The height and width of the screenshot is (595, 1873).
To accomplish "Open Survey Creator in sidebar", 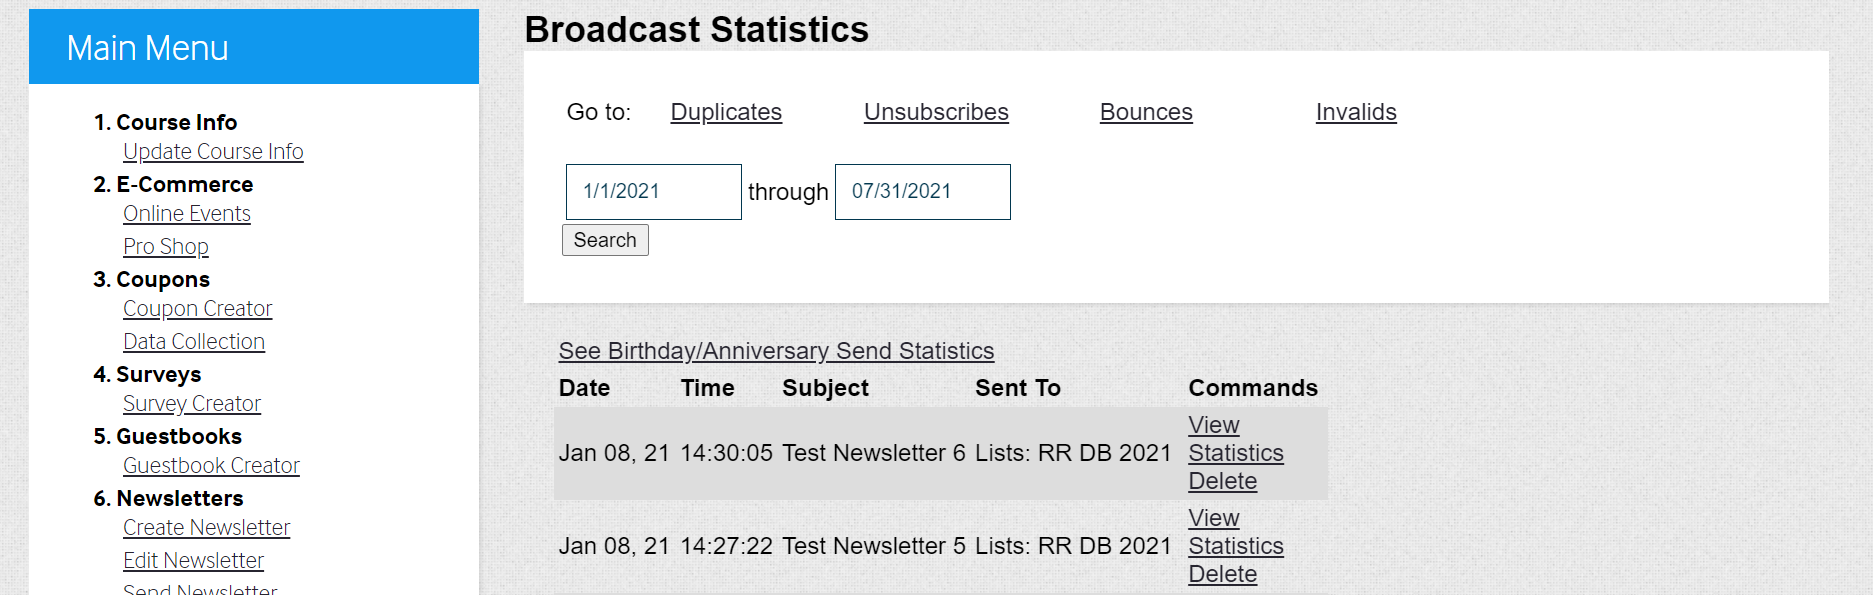I will point(192,403).
